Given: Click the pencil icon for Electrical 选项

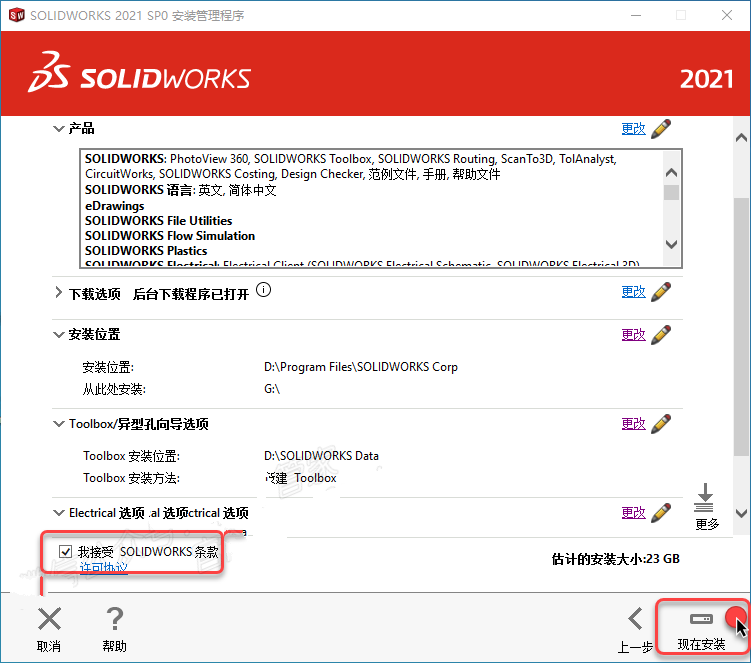Looking at the screenshot, I should pos(661,513).
